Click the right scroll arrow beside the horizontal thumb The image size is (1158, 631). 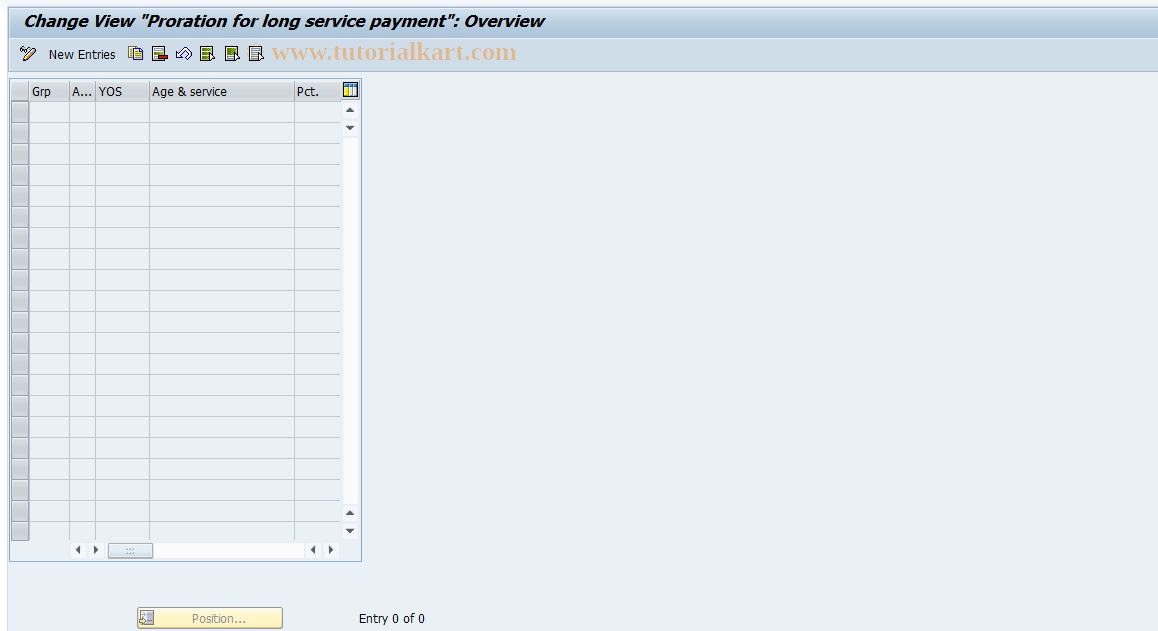coord(96,550)
